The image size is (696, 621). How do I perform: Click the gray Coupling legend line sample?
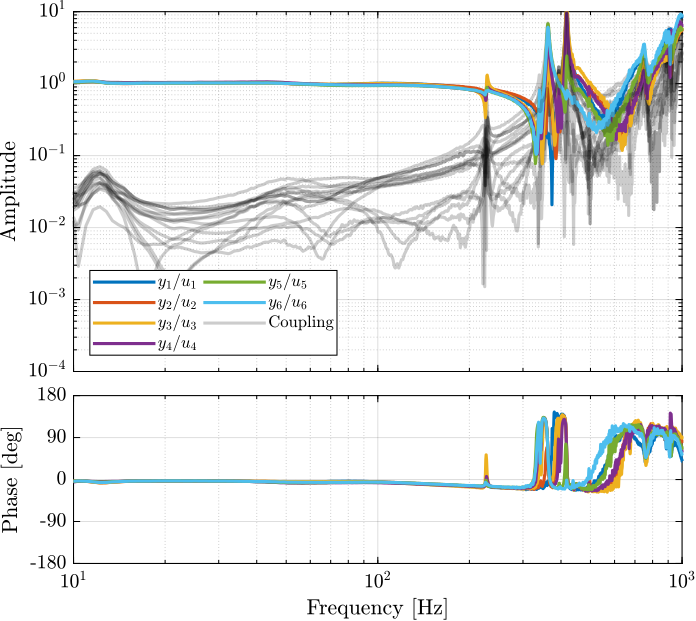[235, 323]
